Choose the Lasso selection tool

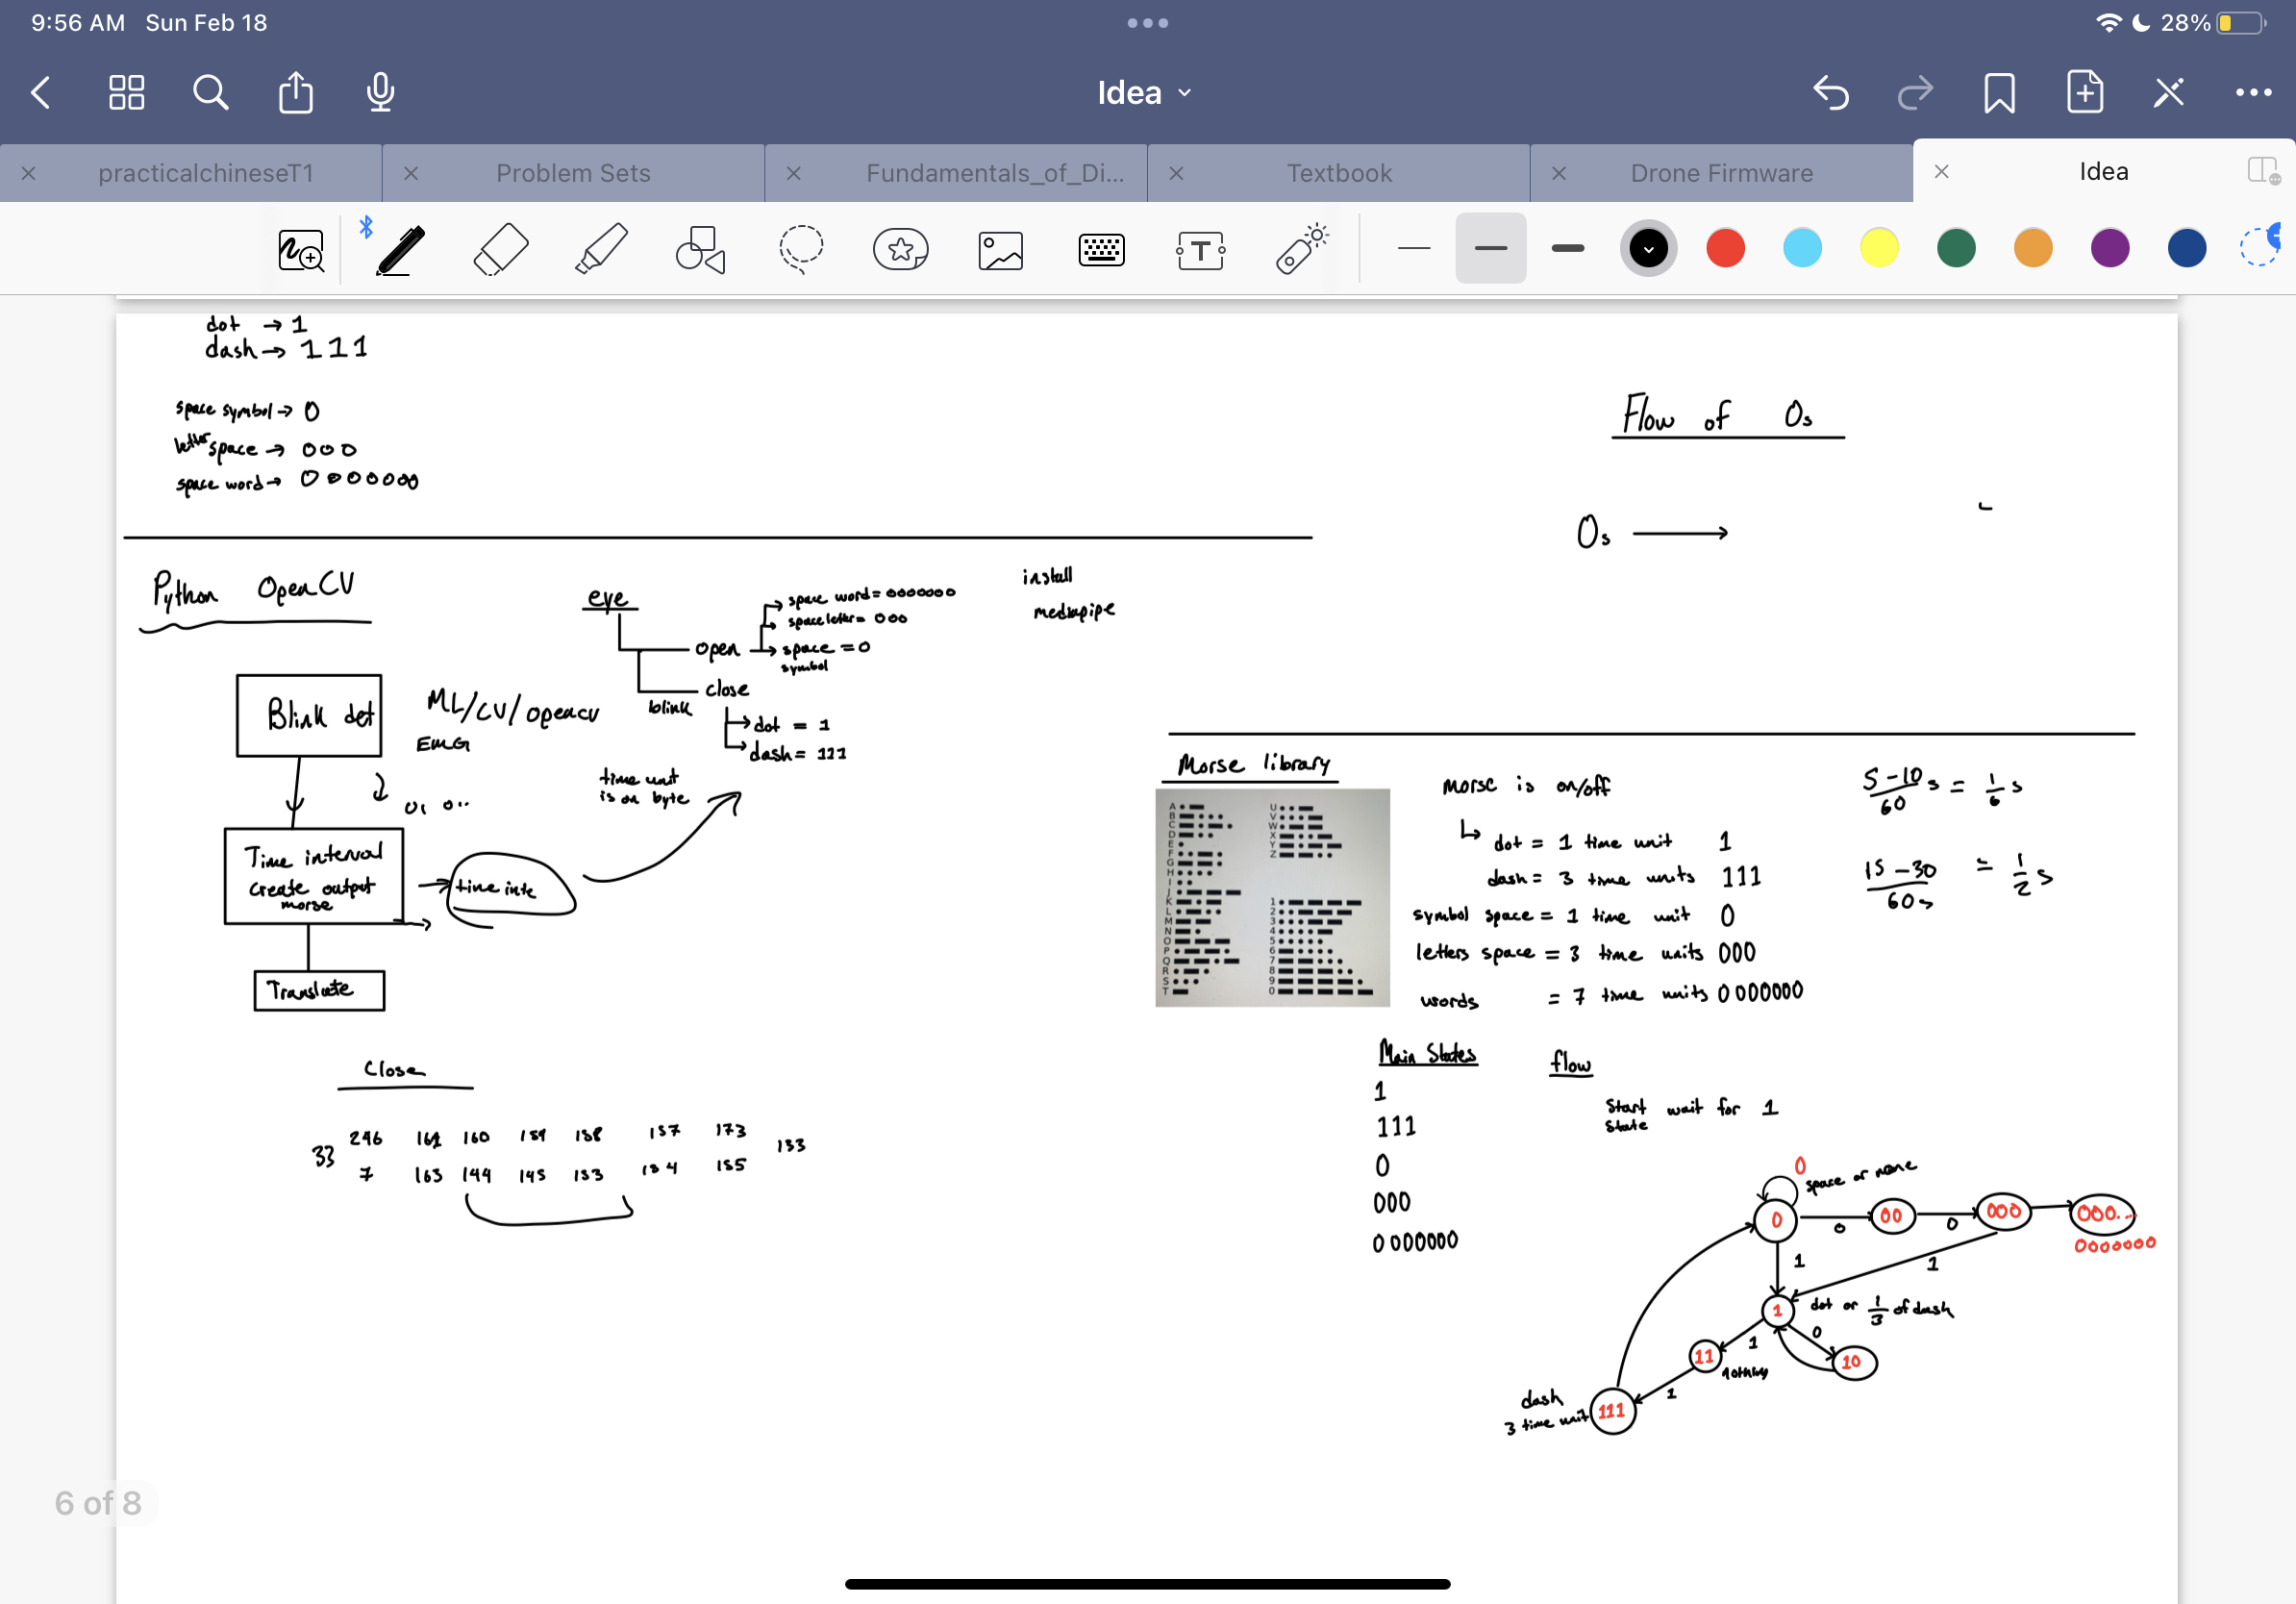coord(801,249)
